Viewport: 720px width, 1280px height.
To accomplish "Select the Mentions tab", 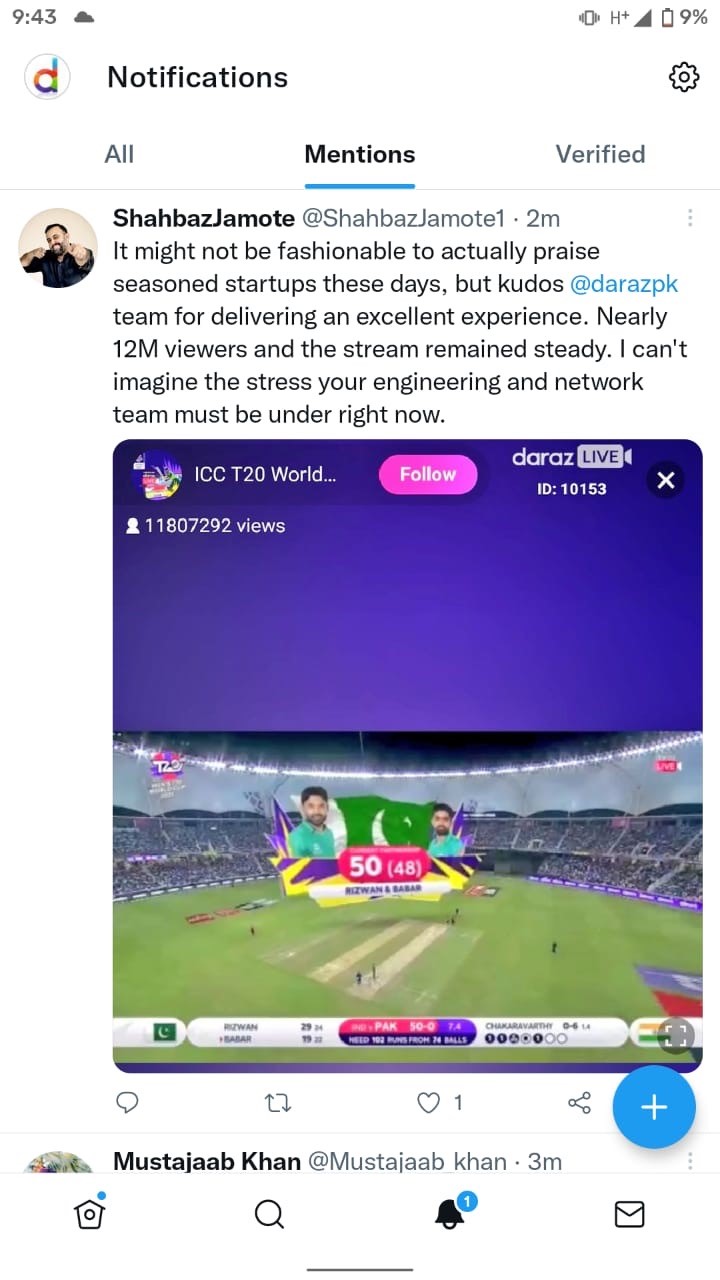I will pos(360,154).
